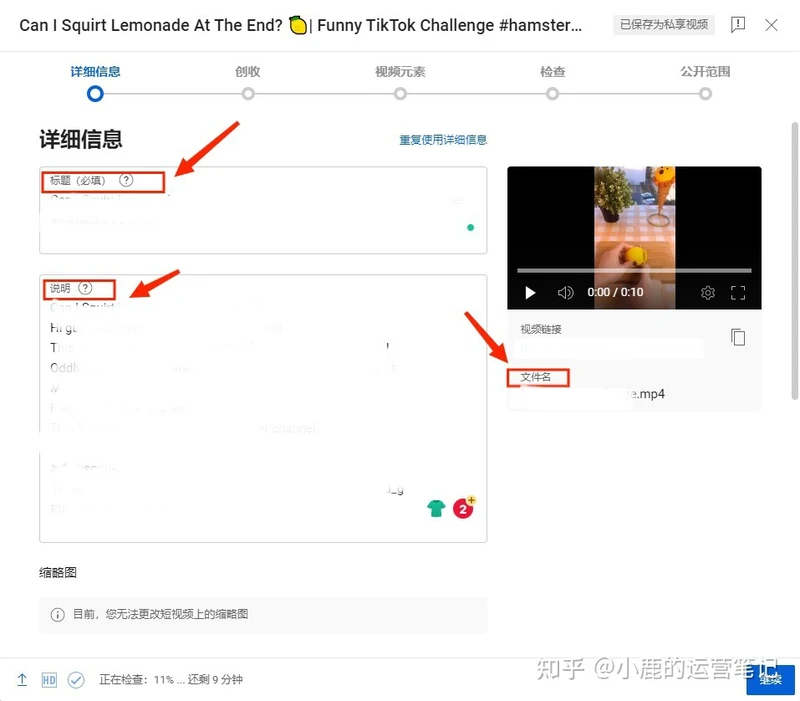This screenshot has width=800, height=701.
Task: Copy the video link
Action: pos(738,337)
